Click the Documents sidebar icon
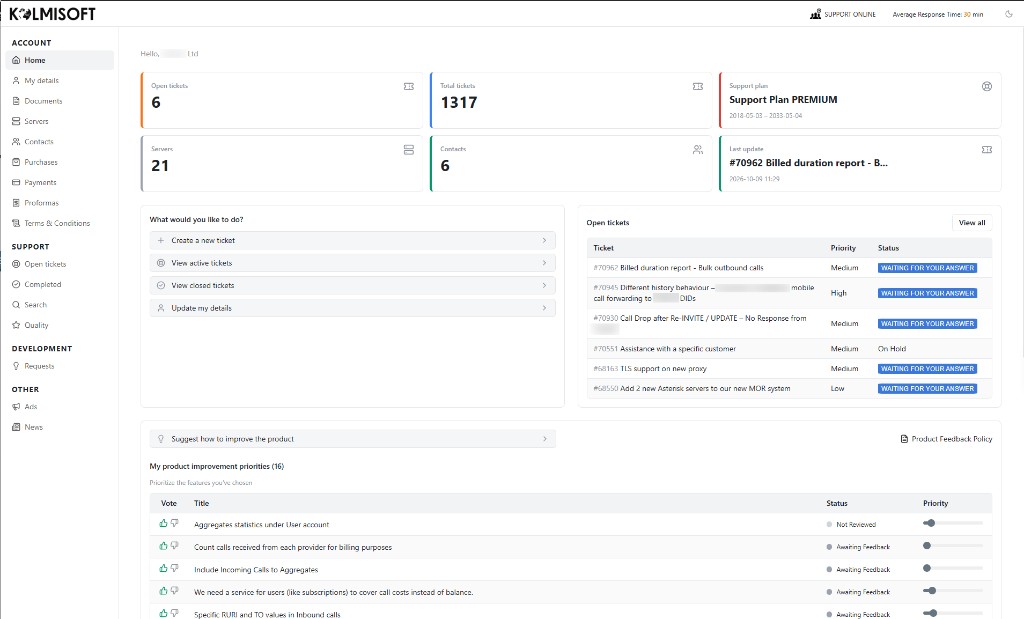 tap(16, 101)
